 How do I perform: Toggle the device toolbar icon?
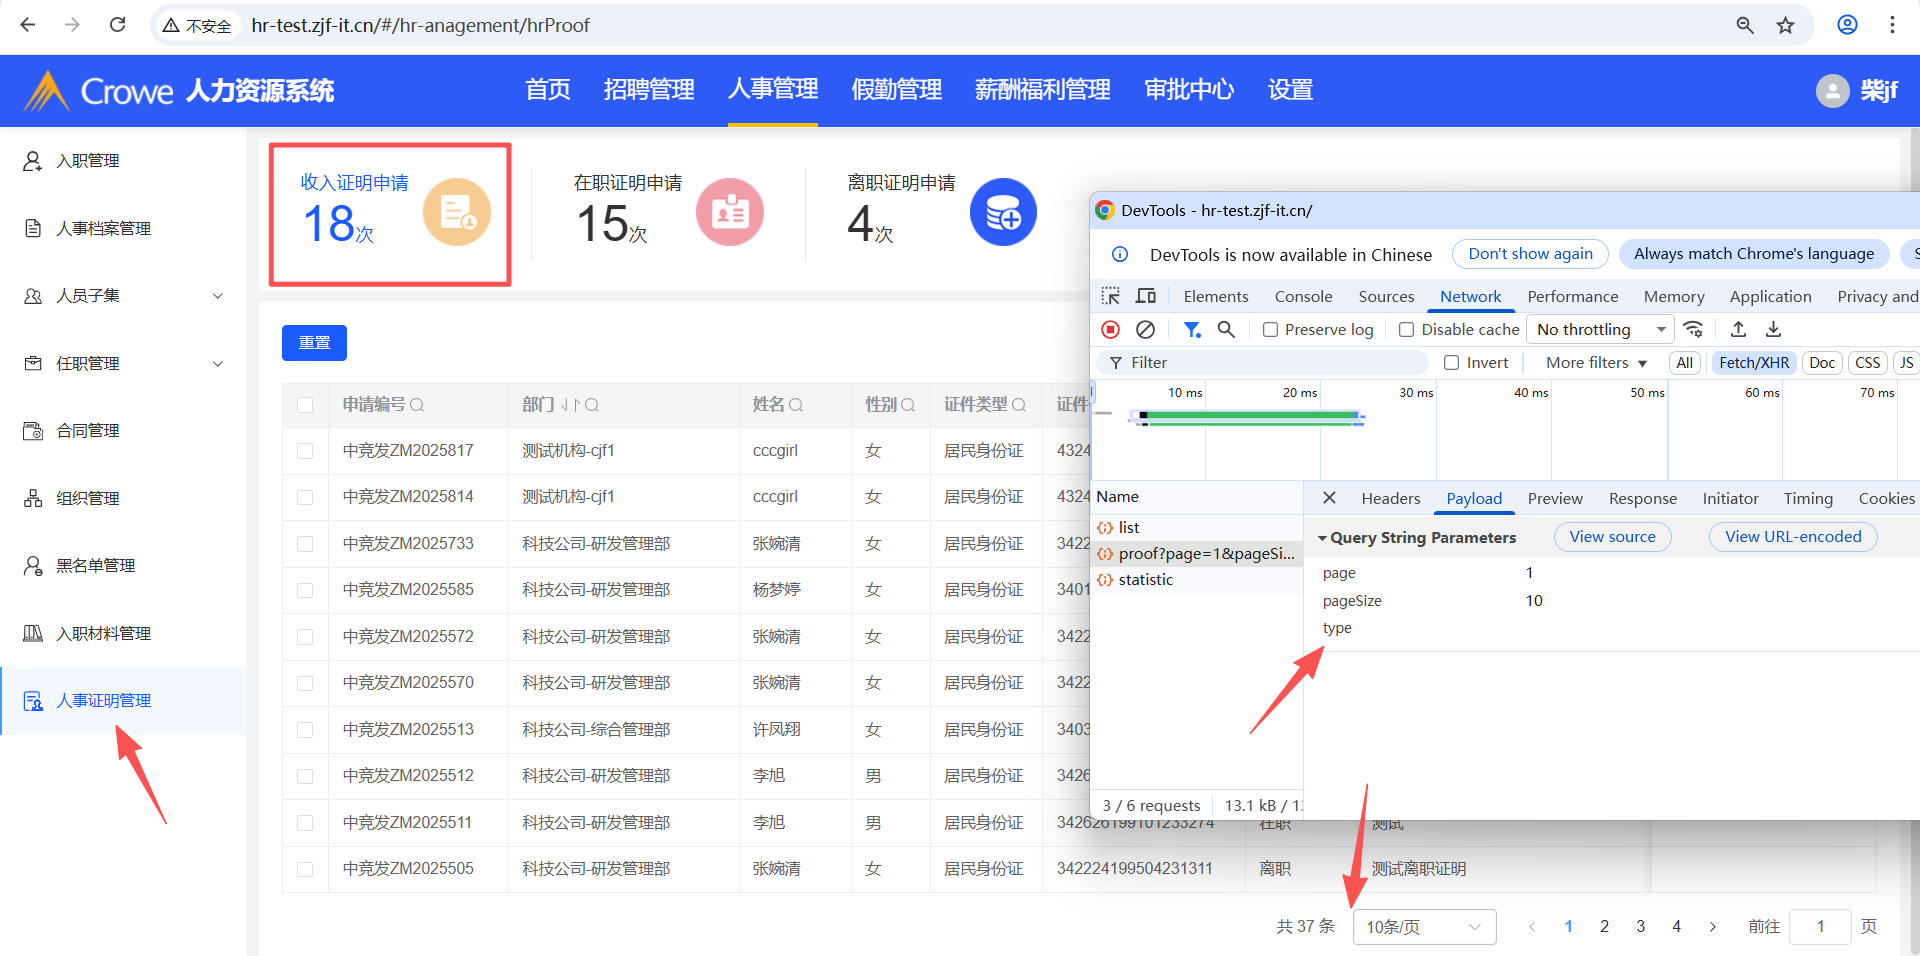click(x=1146, y=297)
